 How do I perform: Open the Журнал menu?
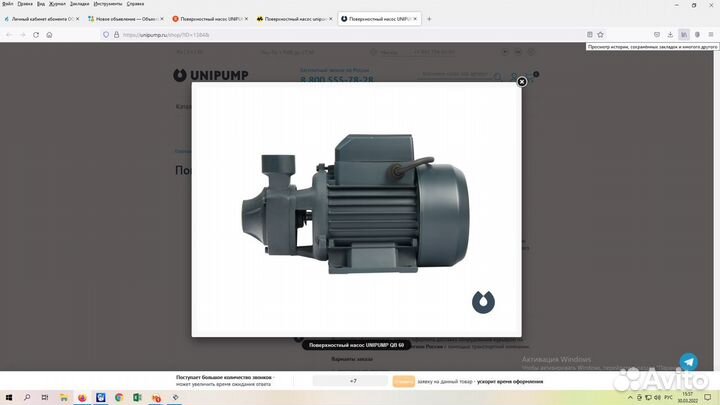57,4
